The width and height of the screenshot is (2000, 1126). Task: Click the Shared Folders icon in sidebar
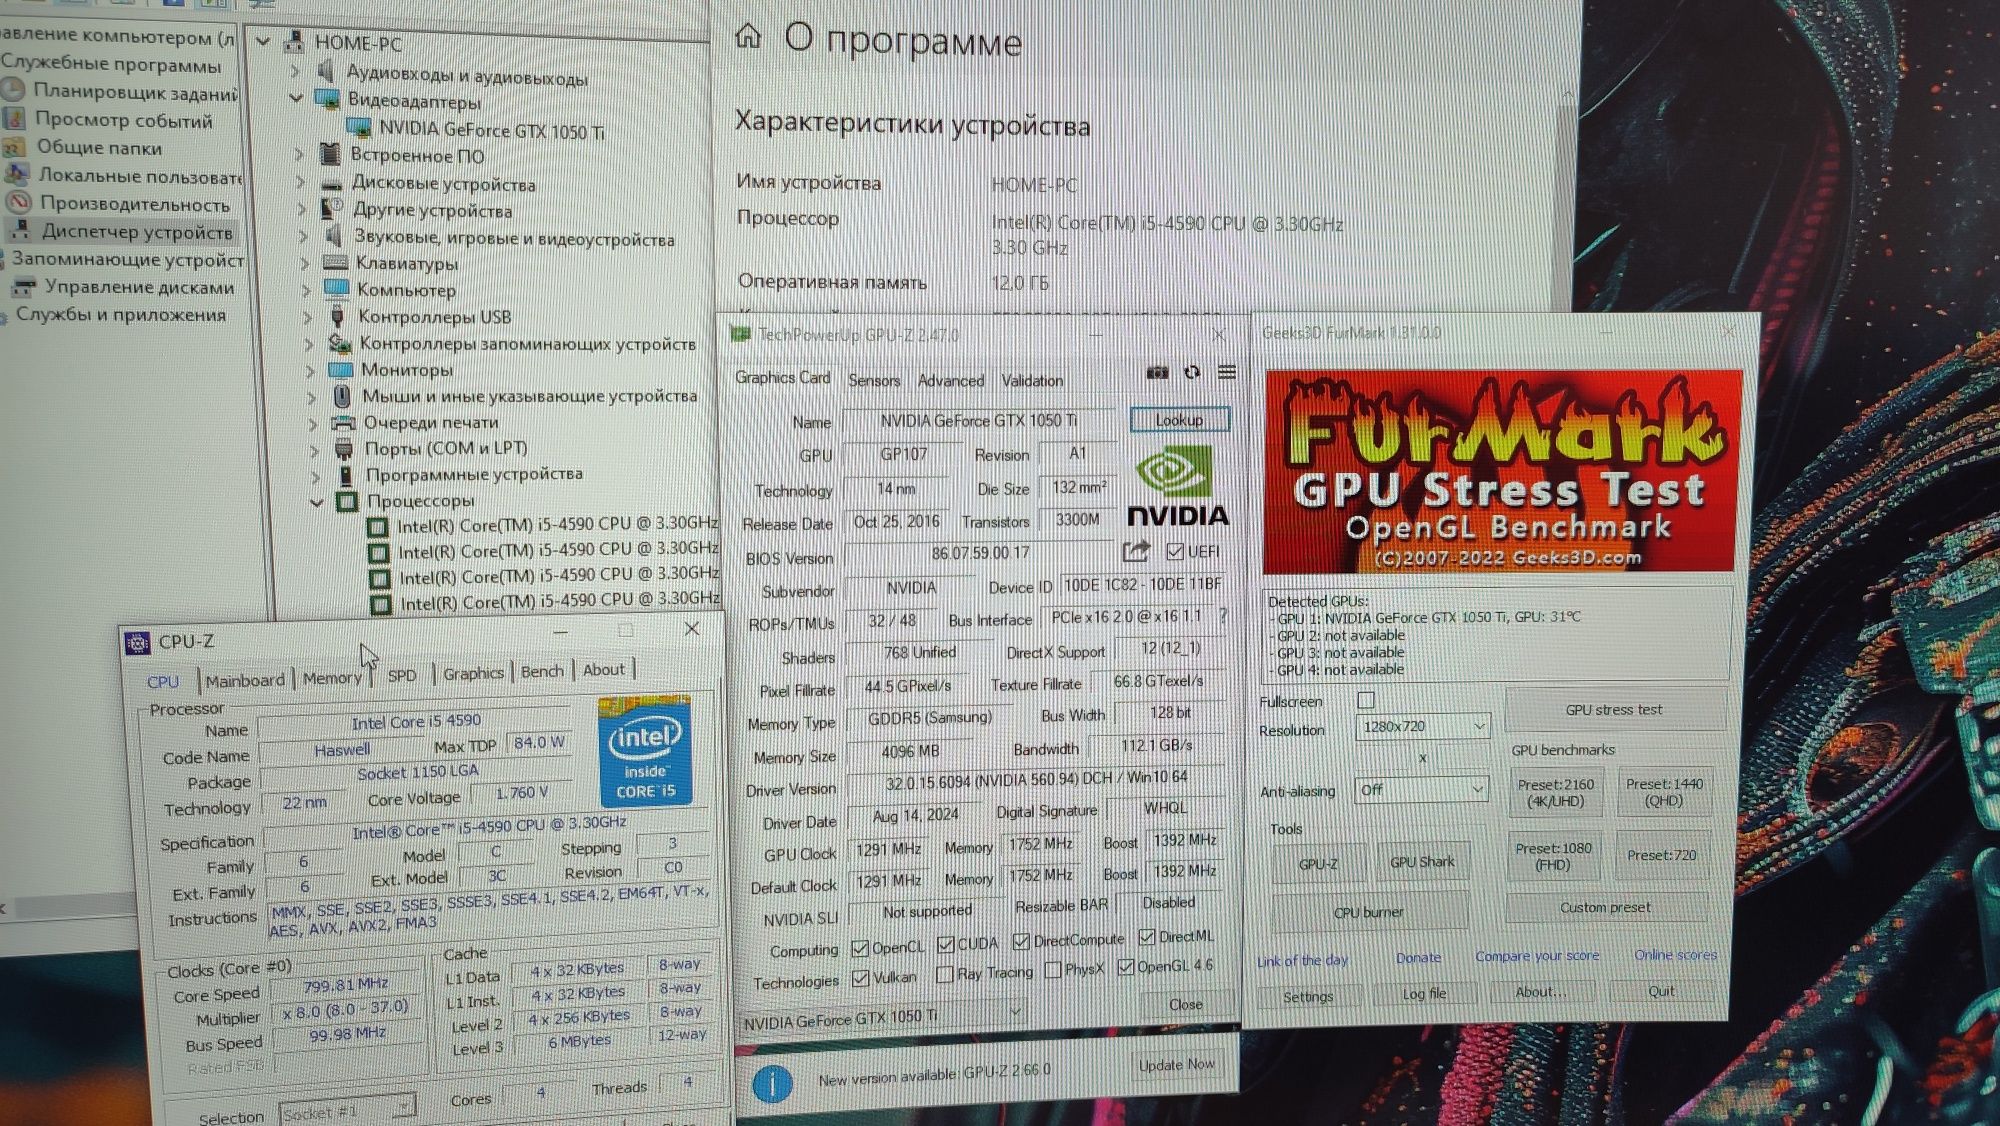(x=14, y=147)
